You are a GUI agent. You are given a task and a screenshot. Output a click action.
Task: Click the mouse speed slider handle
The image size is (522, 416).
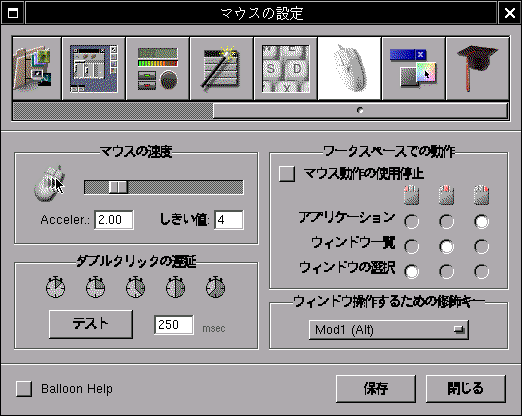pos(118,187)
